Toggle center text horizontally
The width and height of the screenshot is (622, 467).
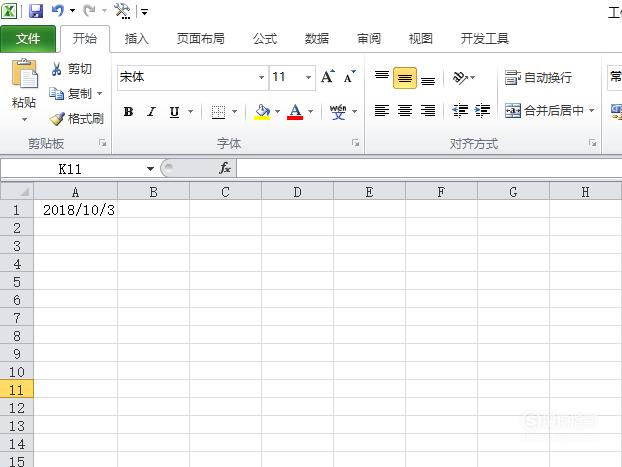click(405, 110)
